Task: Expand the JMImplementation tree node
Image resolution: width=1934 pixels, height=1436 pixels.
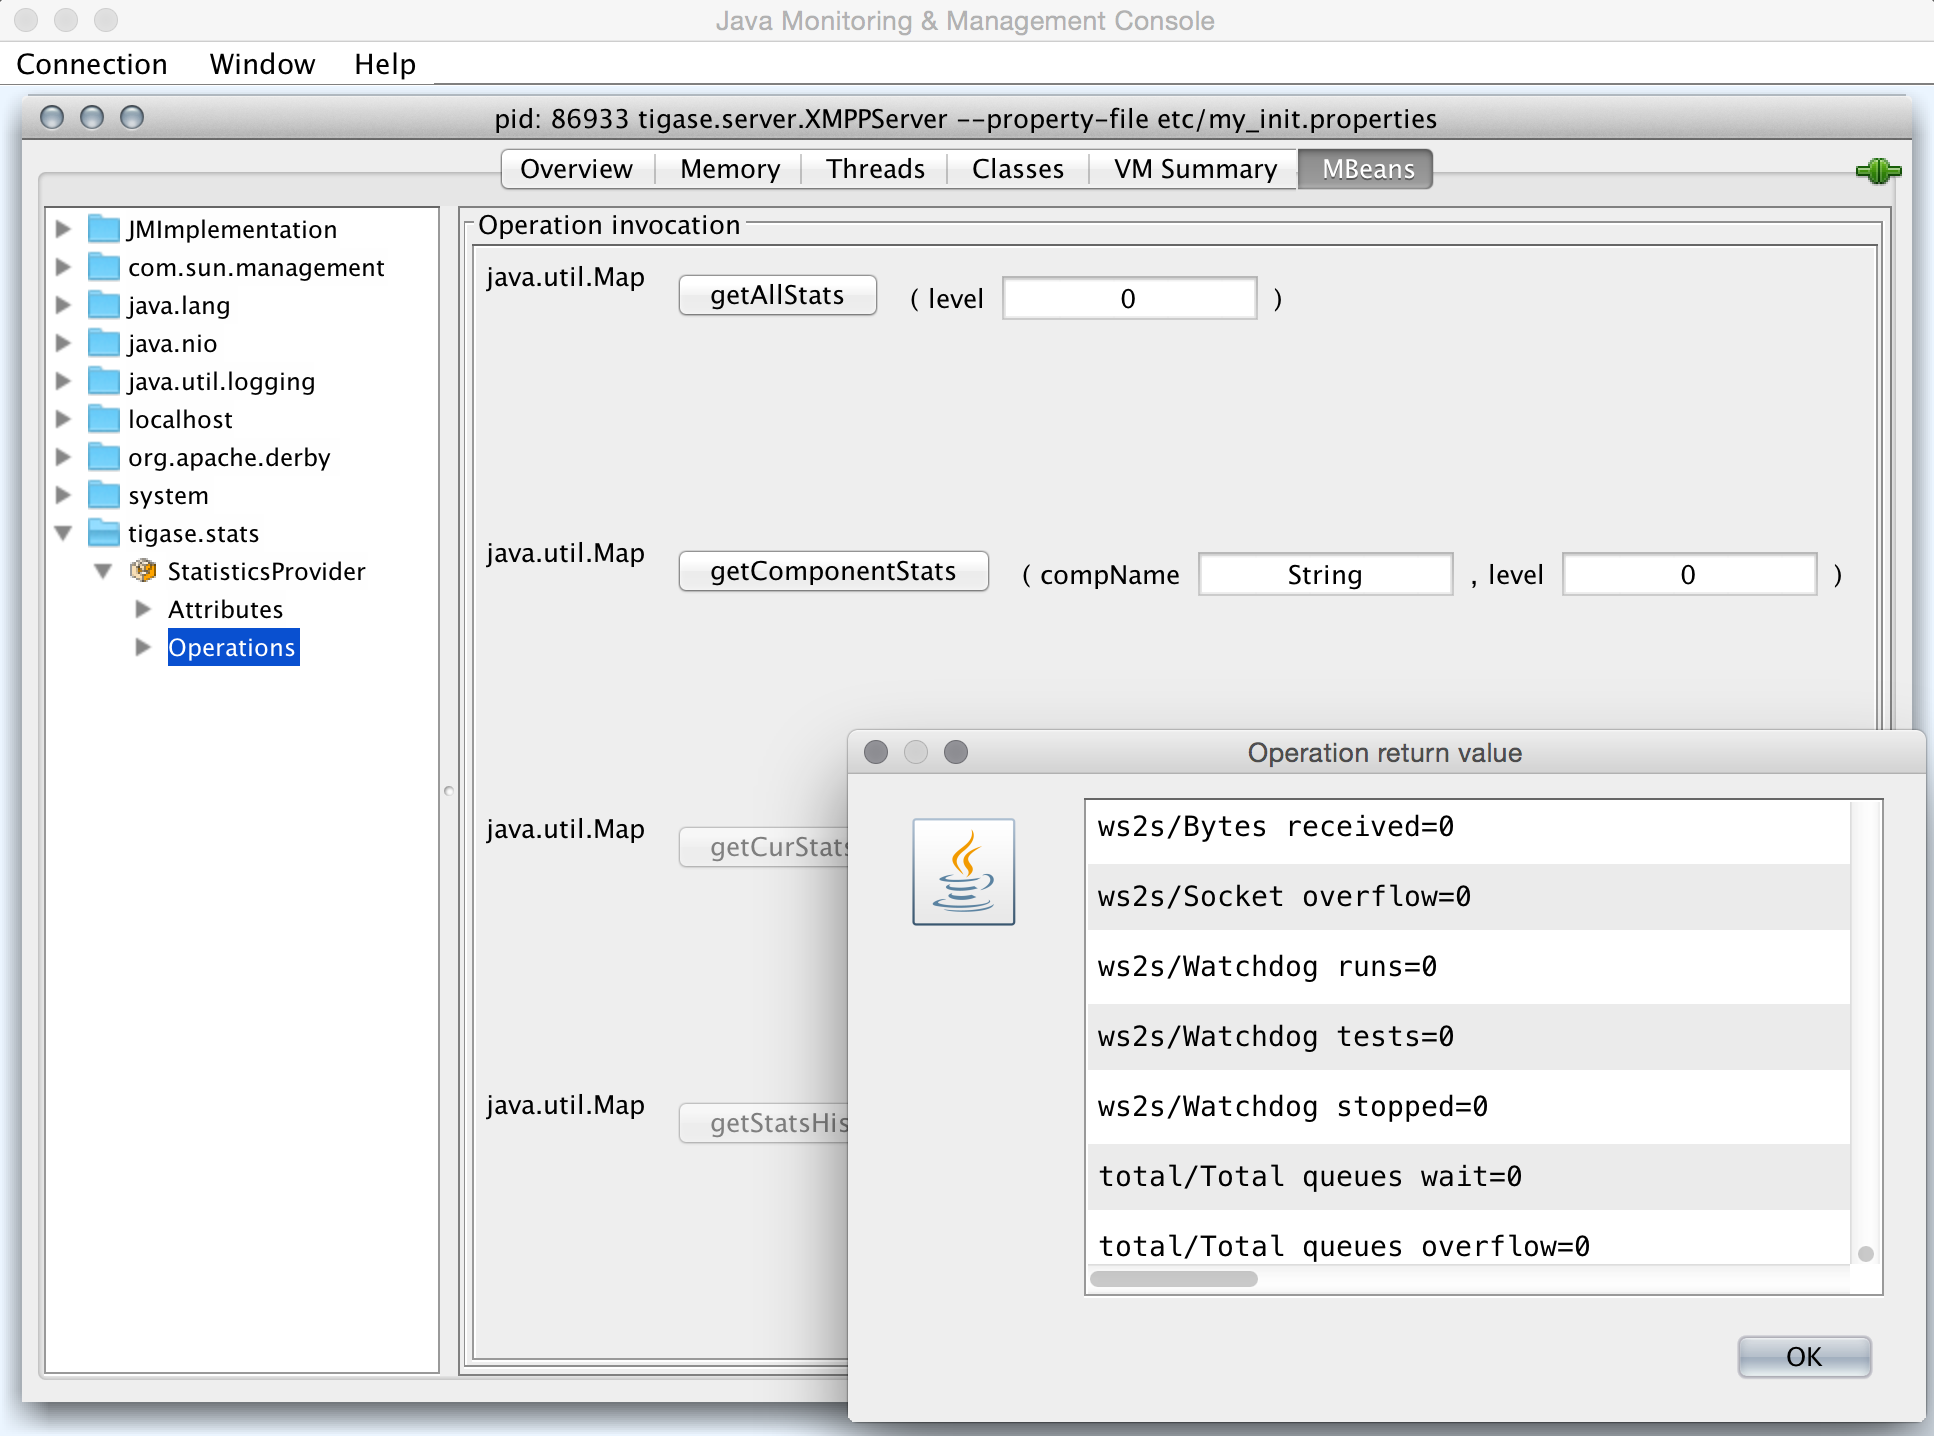Action: tap(63, 229)
